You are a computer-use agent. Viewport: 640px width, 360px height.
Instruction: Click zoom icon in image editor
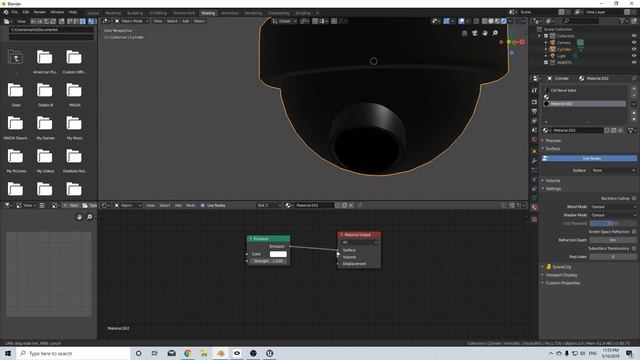tap(89, 217)
